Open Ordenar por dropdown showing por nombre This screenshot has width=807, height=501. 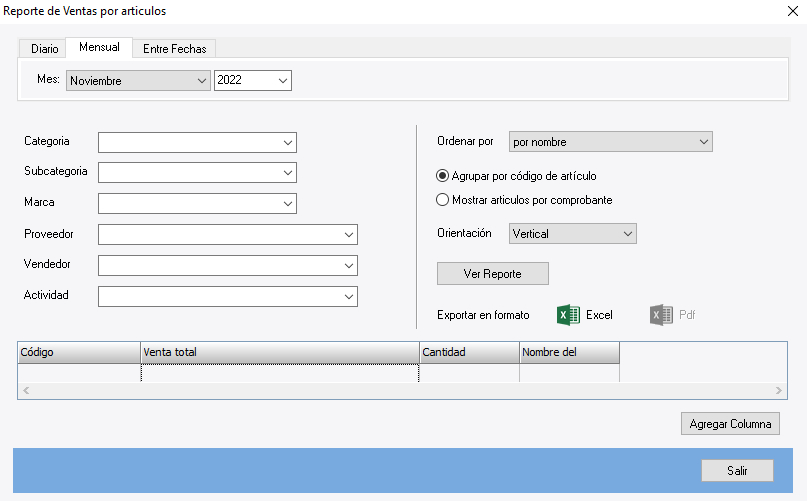click(x=610, y=142)
